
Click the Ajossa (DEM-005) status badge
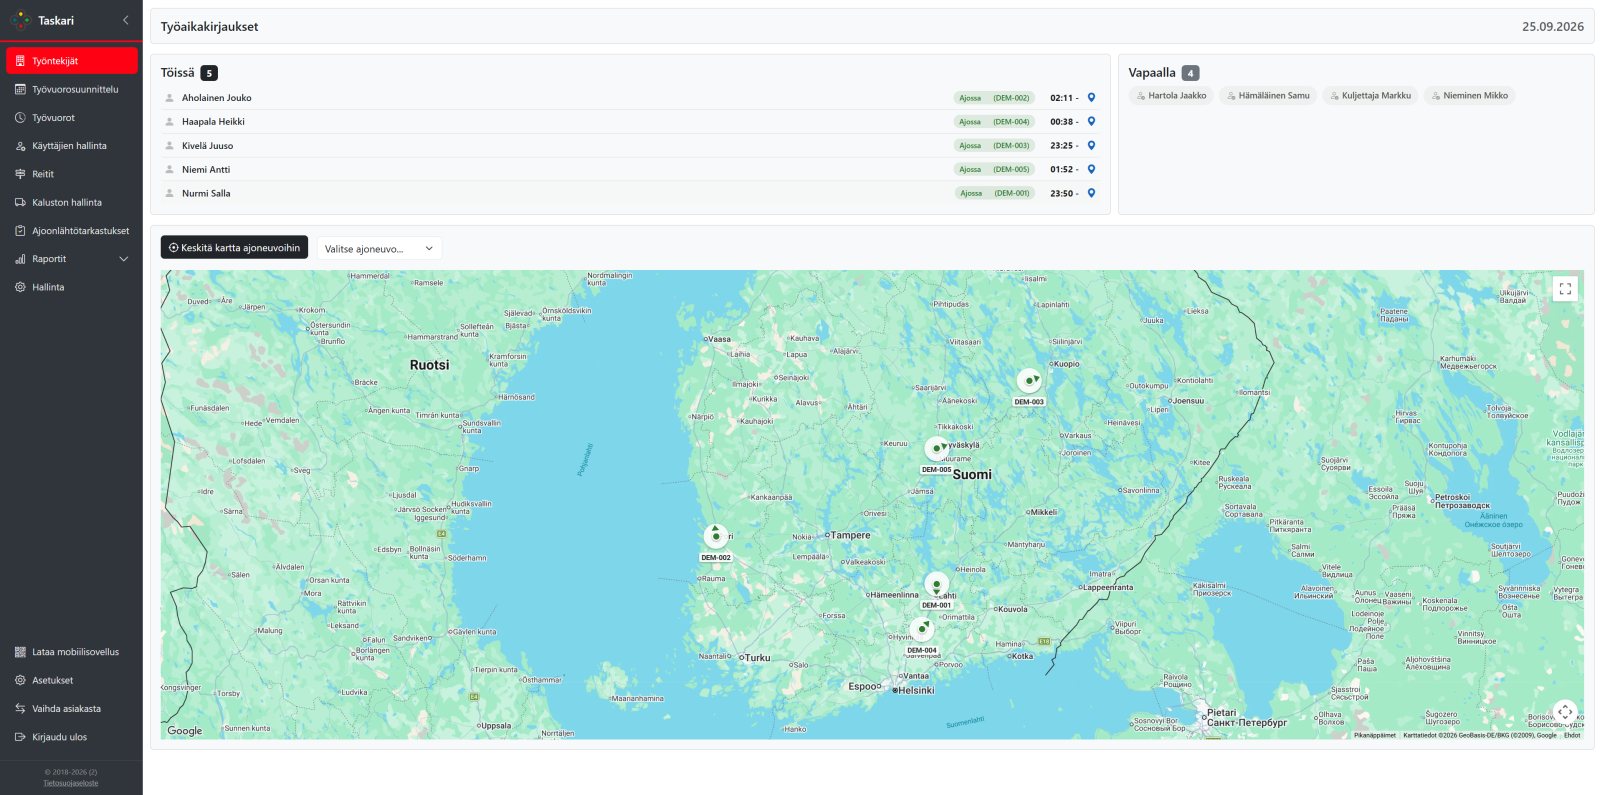(x=994, y=170)
